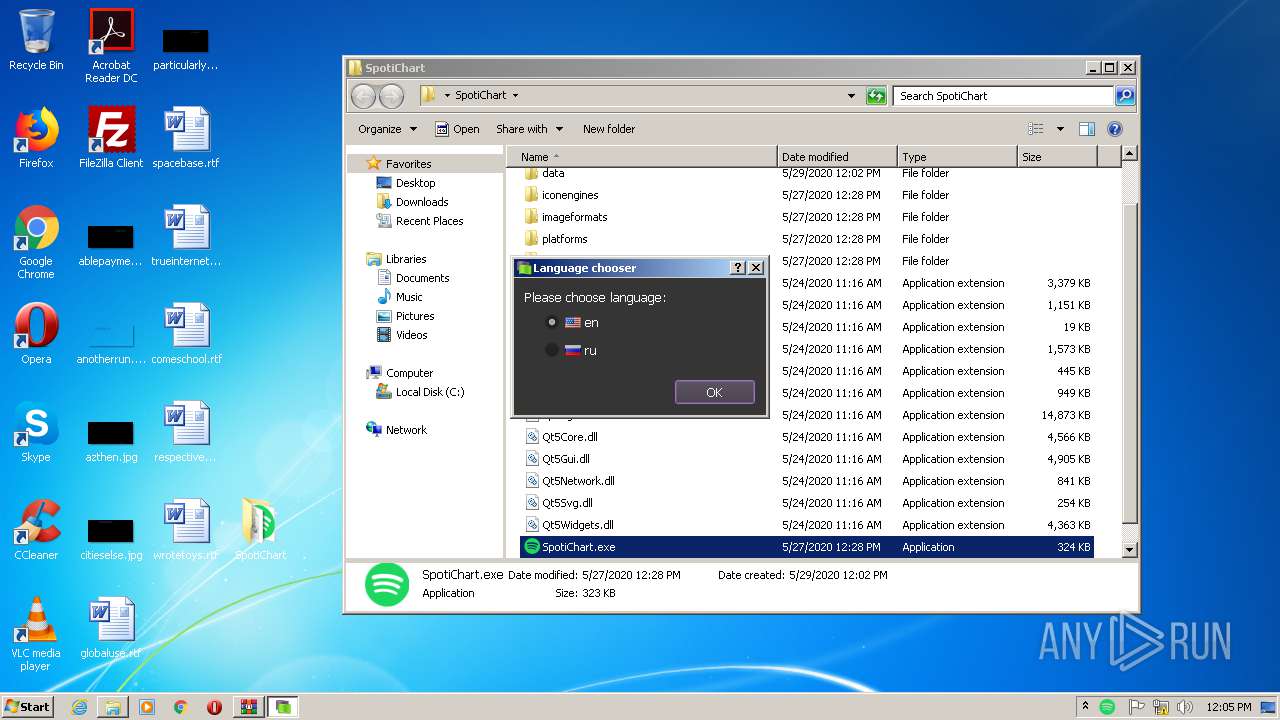
Task: Open VLC media player desktop icon
Action: click(x=36, y=634)
